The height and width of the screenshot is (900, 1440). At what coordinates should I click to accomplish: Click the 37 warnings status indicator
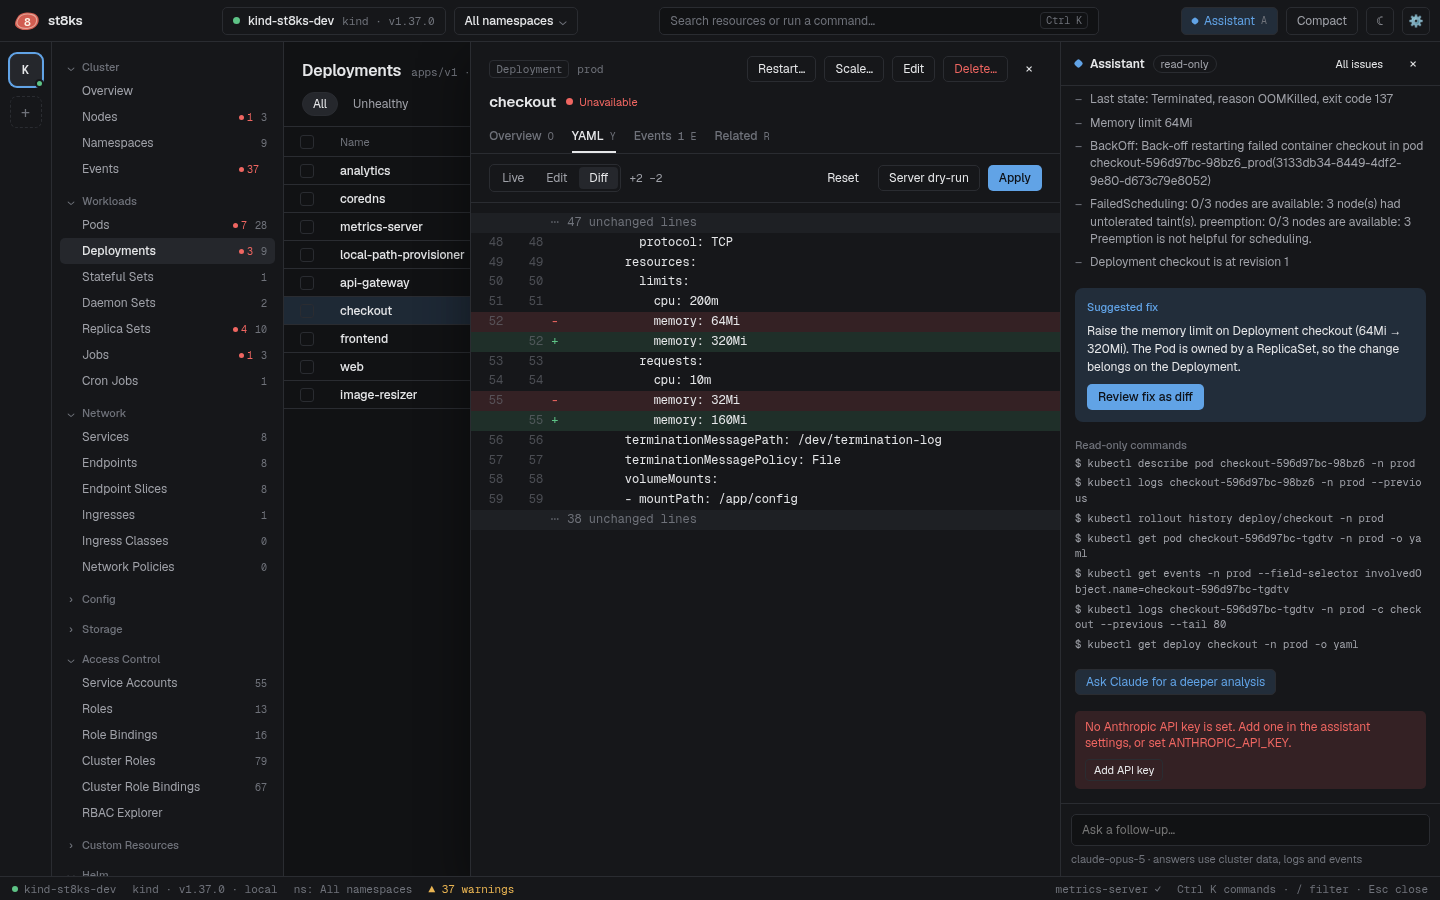(x=471, y=889)
